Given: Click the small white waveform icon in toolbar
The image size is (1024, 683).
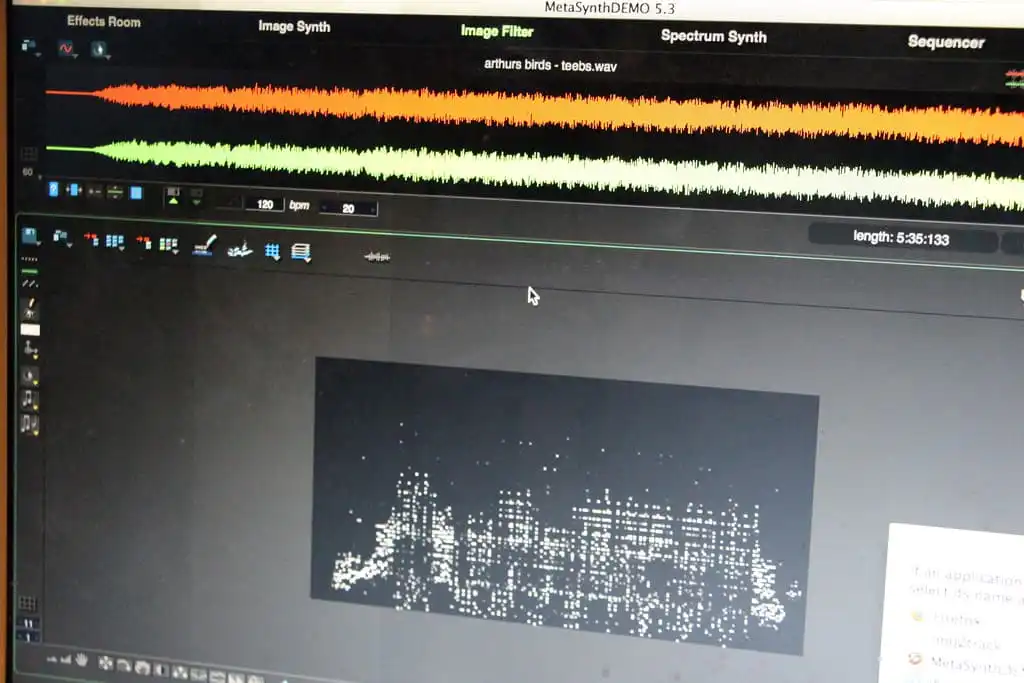Looking at the screenshot, I should [x=377, y=257].
